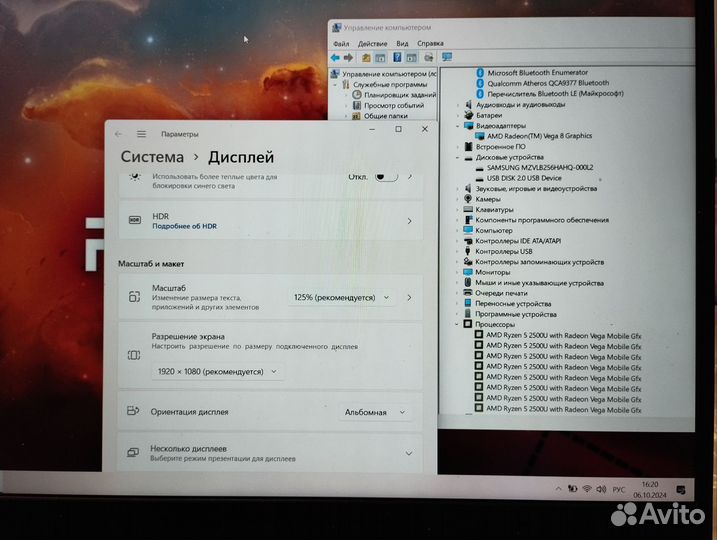This screenshot has width=717, height=540.
Task: Click the monitor icon beside Компьютер
Action: (x=468, y=230)
